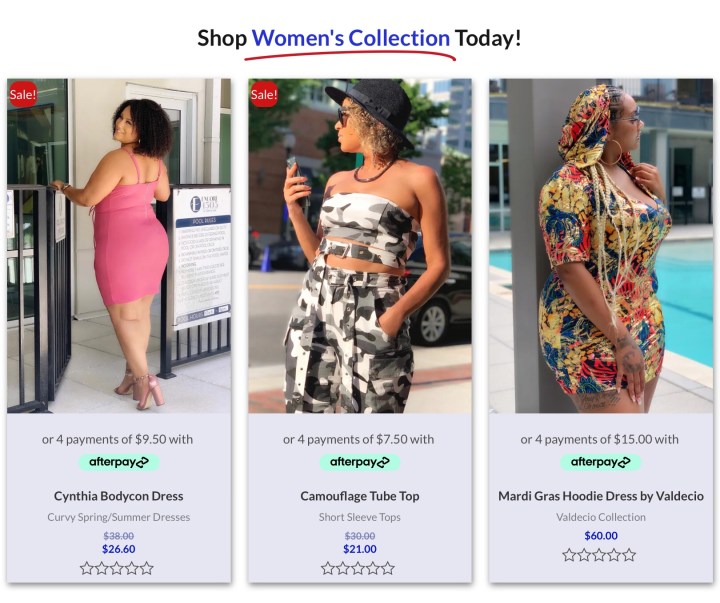720x603 pixels.
Task: Open the Cynthia Bodycon Dress product title
Action: (x=118, y=496)
